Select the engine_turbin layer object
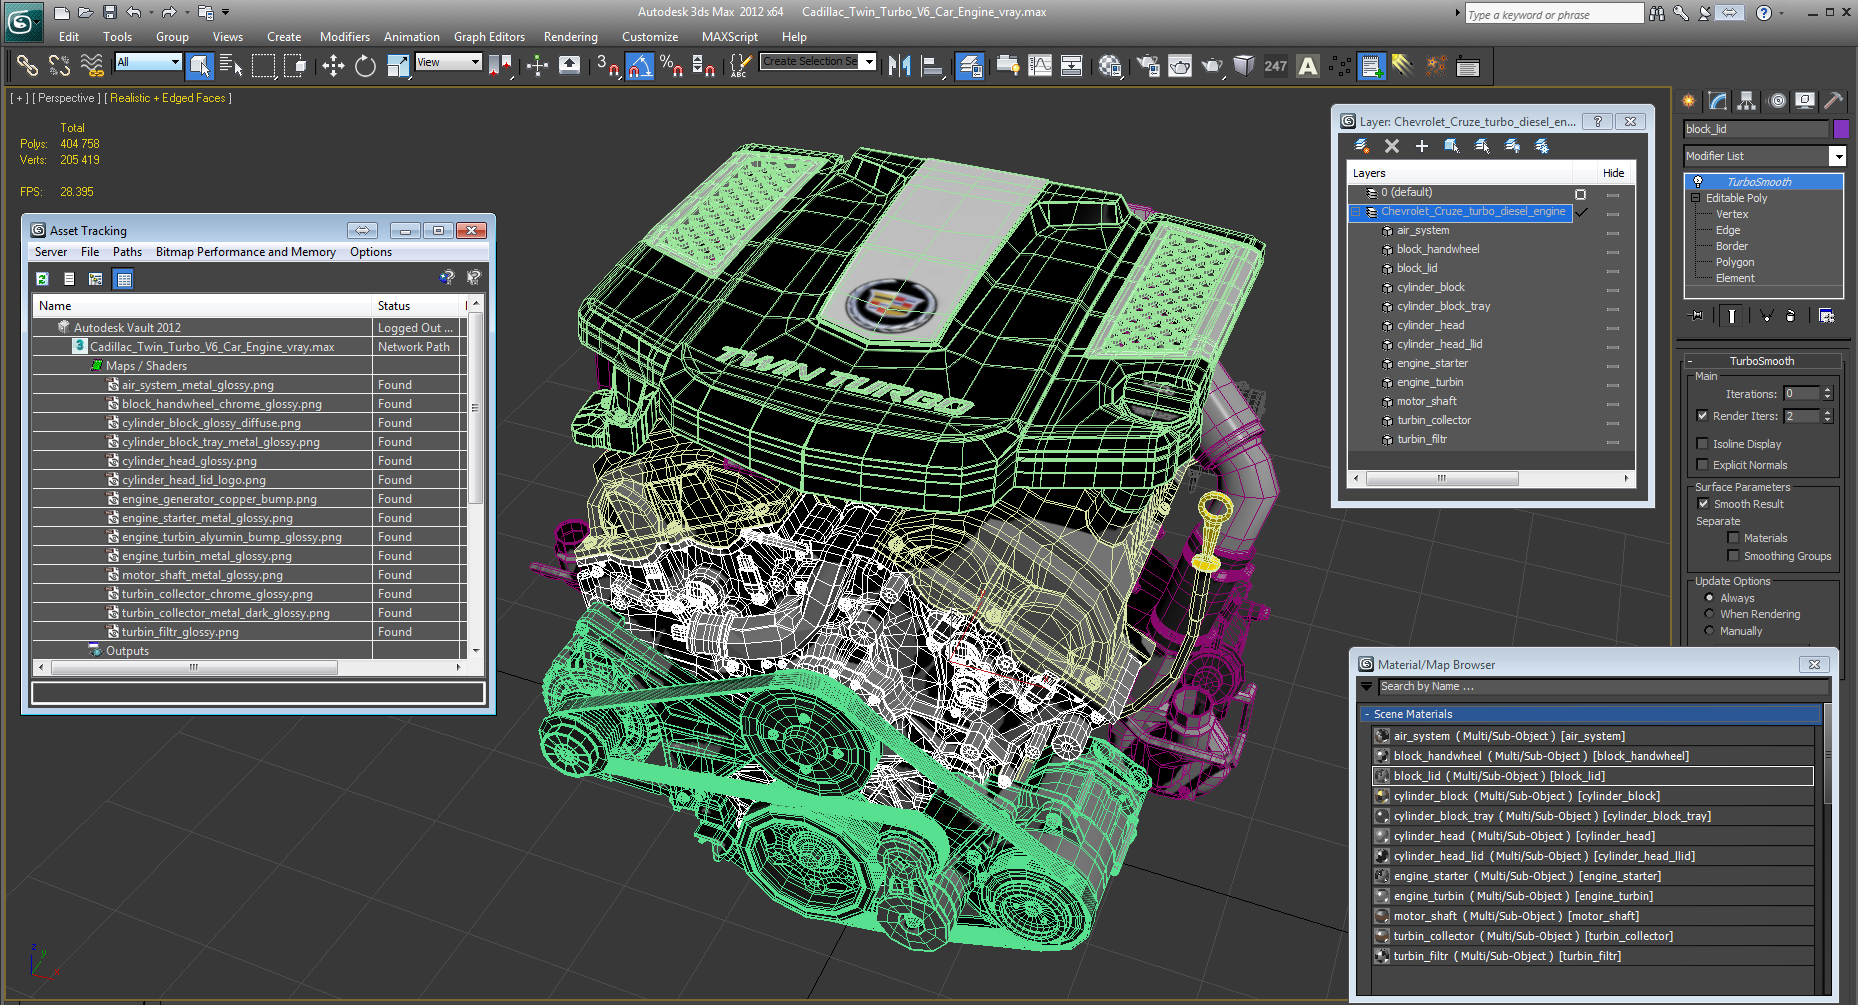The image size is (1858, 1005). (x=1430, y=382)
